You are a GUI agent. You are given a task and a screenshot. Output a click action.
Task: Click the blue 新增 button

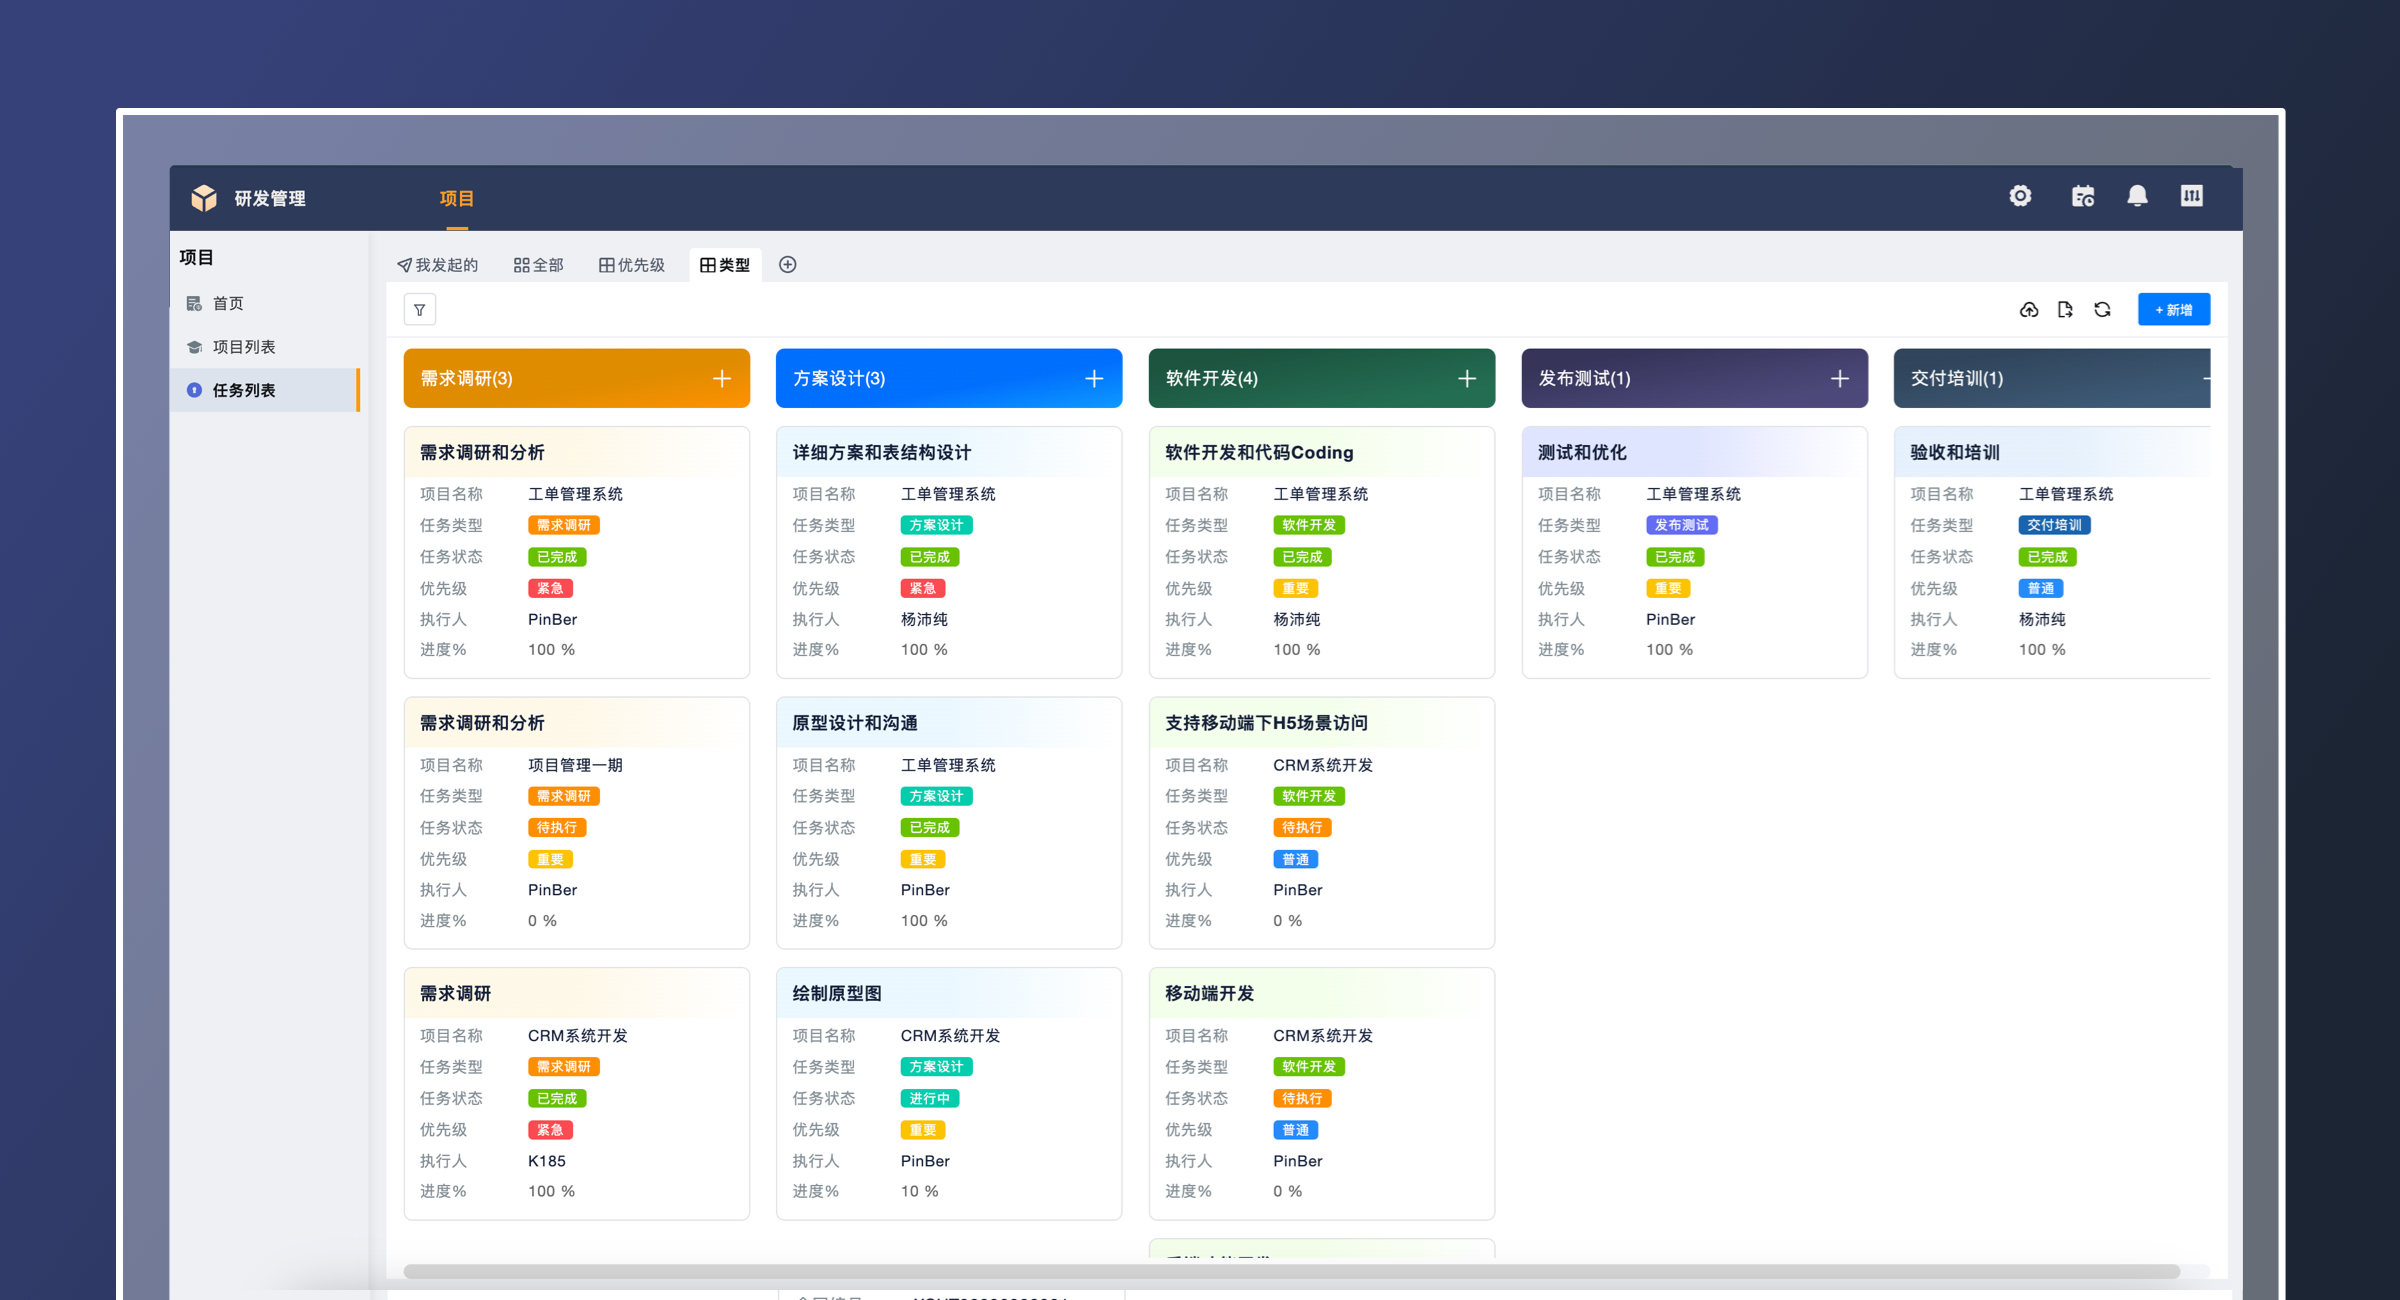[x=2173, y=310]
